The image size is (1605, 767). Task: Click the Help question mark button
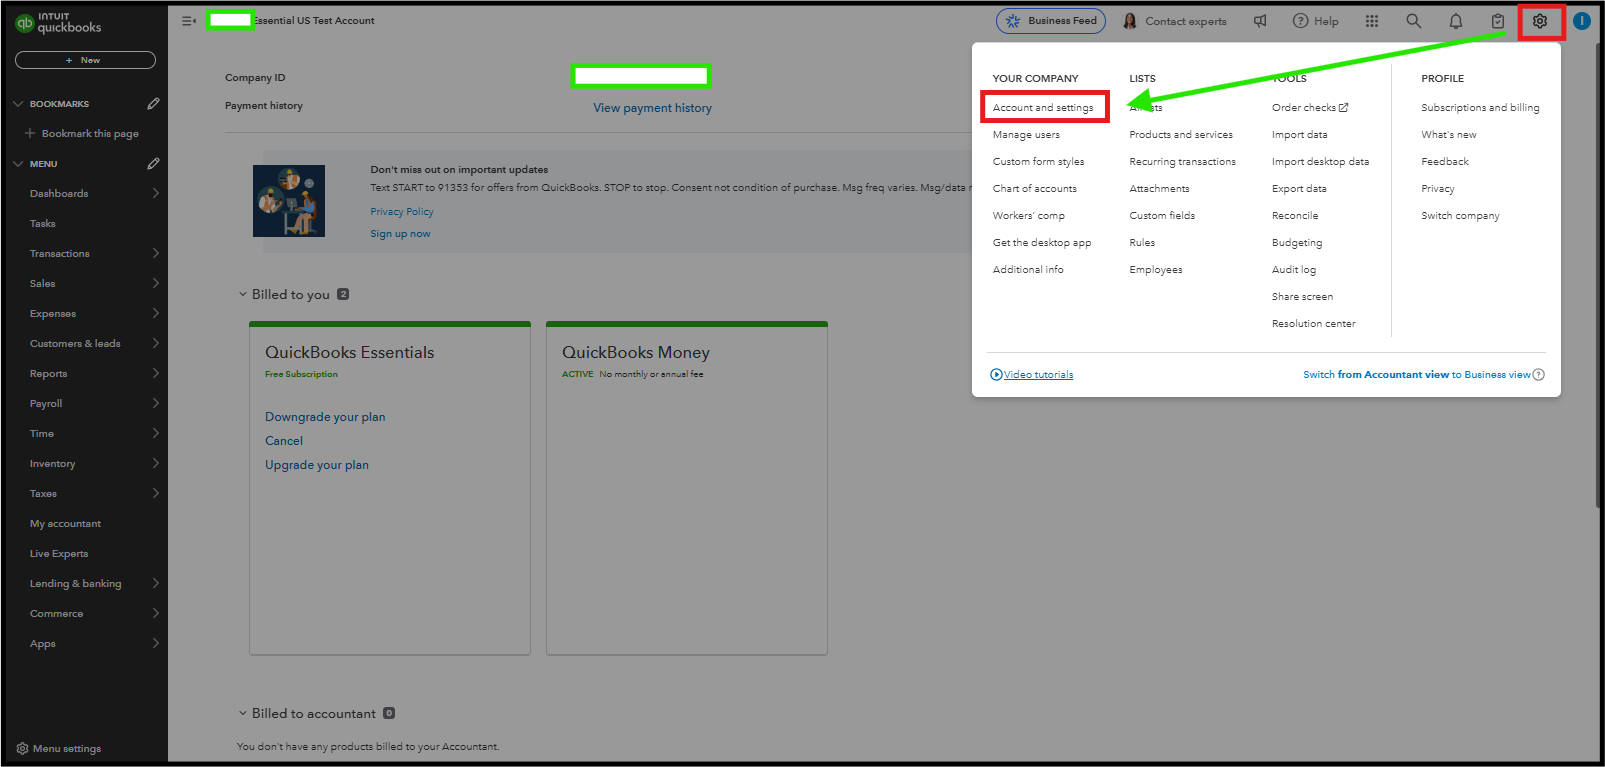pyautogui.click(x=1315, y=21)
